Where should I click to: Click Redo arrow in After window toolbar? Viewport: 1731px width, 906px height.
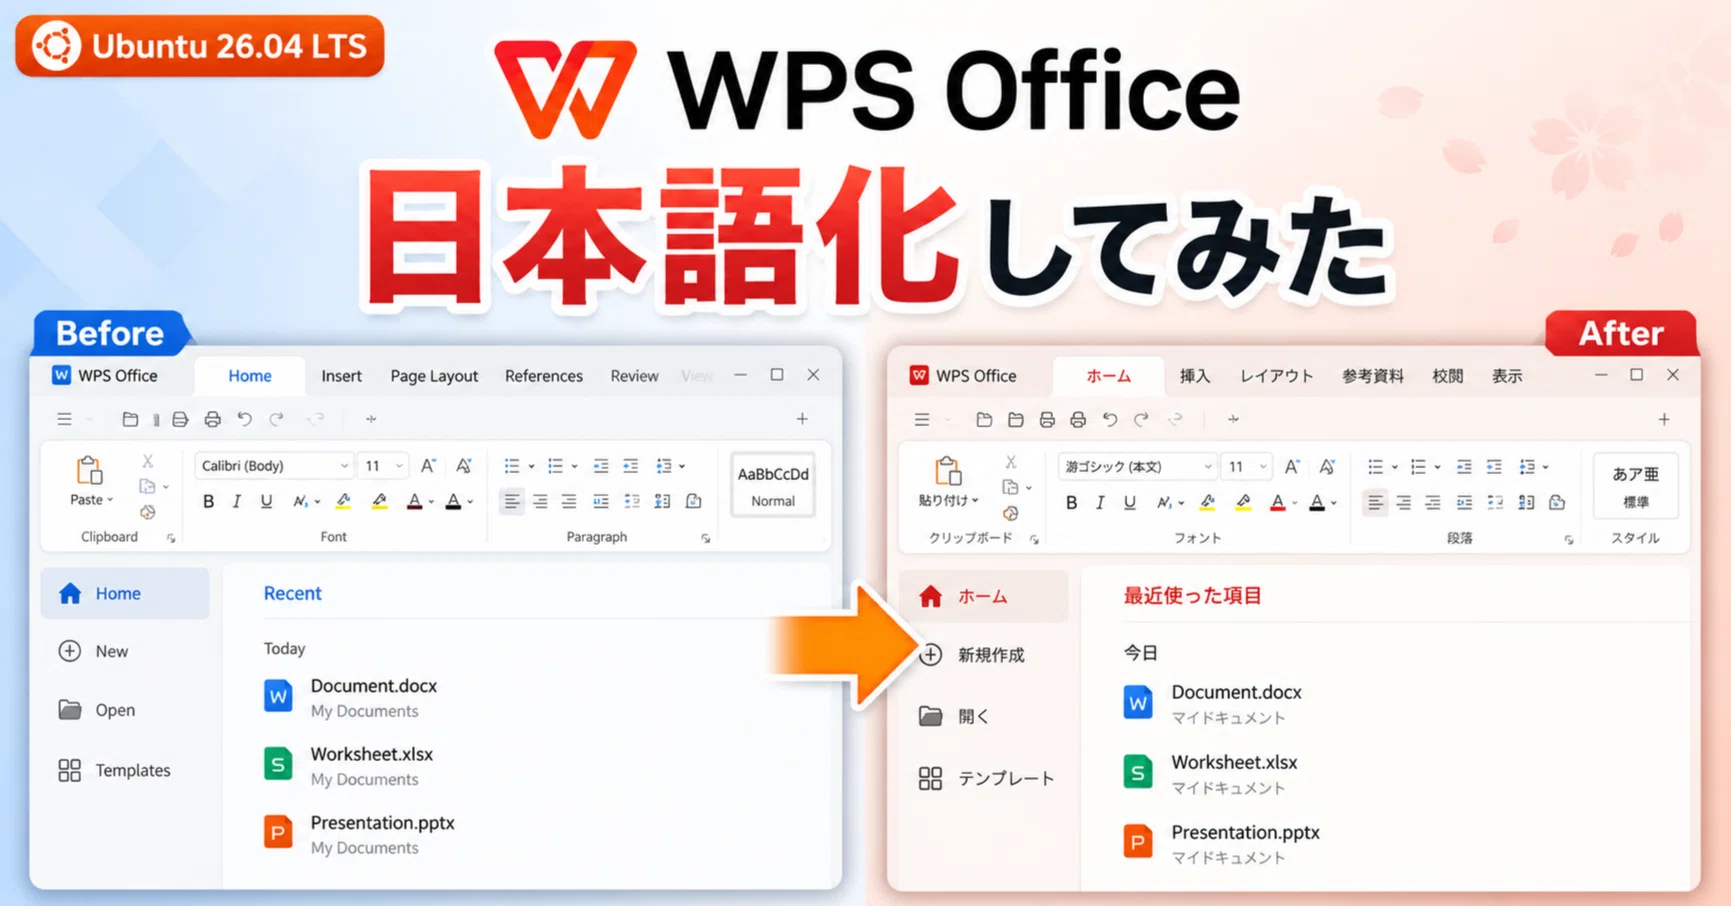coord(1141,420)
